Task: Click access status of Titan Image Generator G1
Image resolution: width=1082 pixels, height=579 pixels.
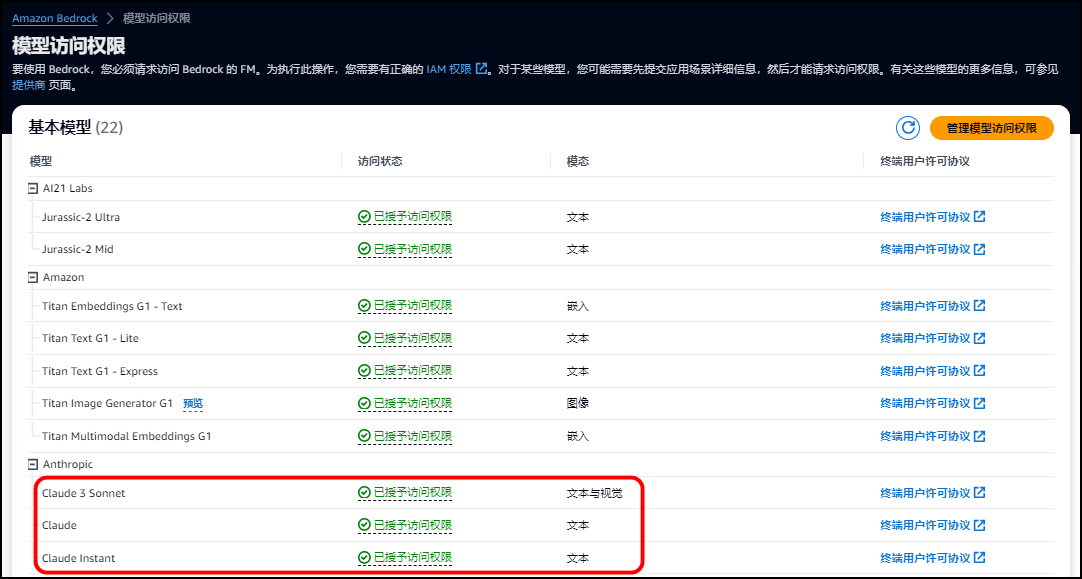Action: pyautogui.click(x=405, y=403)
